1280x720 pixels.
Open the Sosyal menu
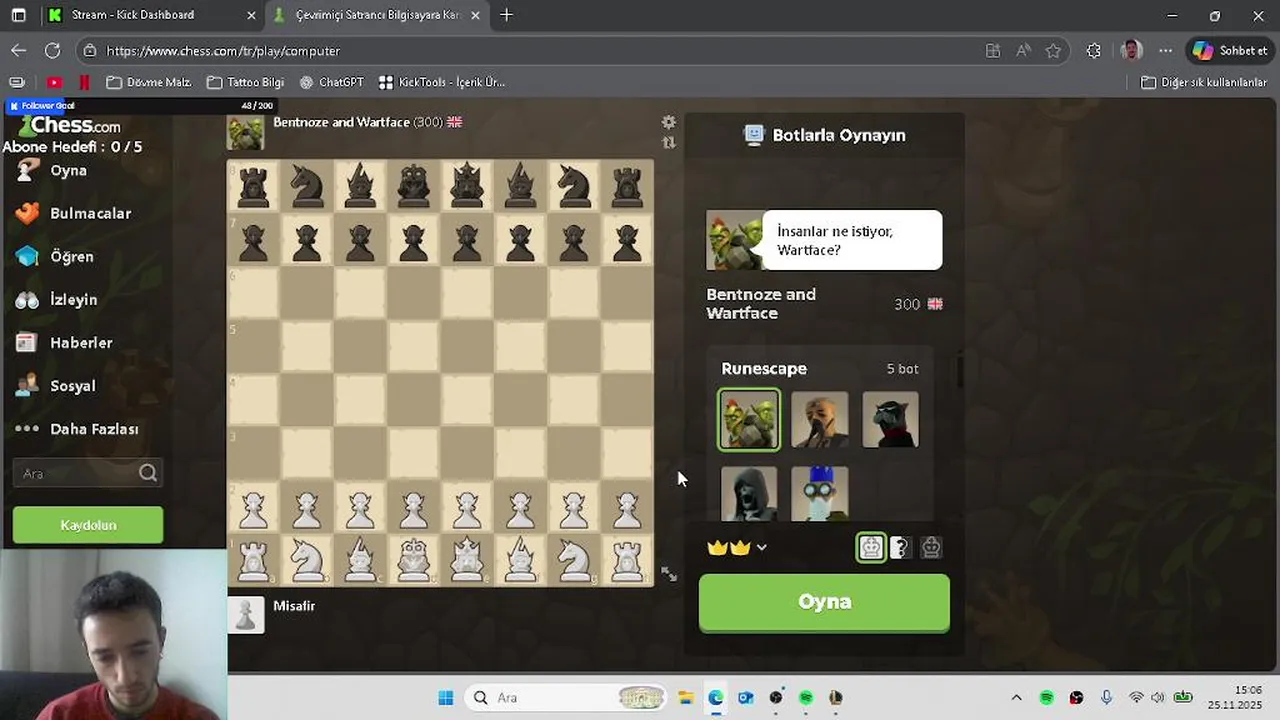pos(72,385)
